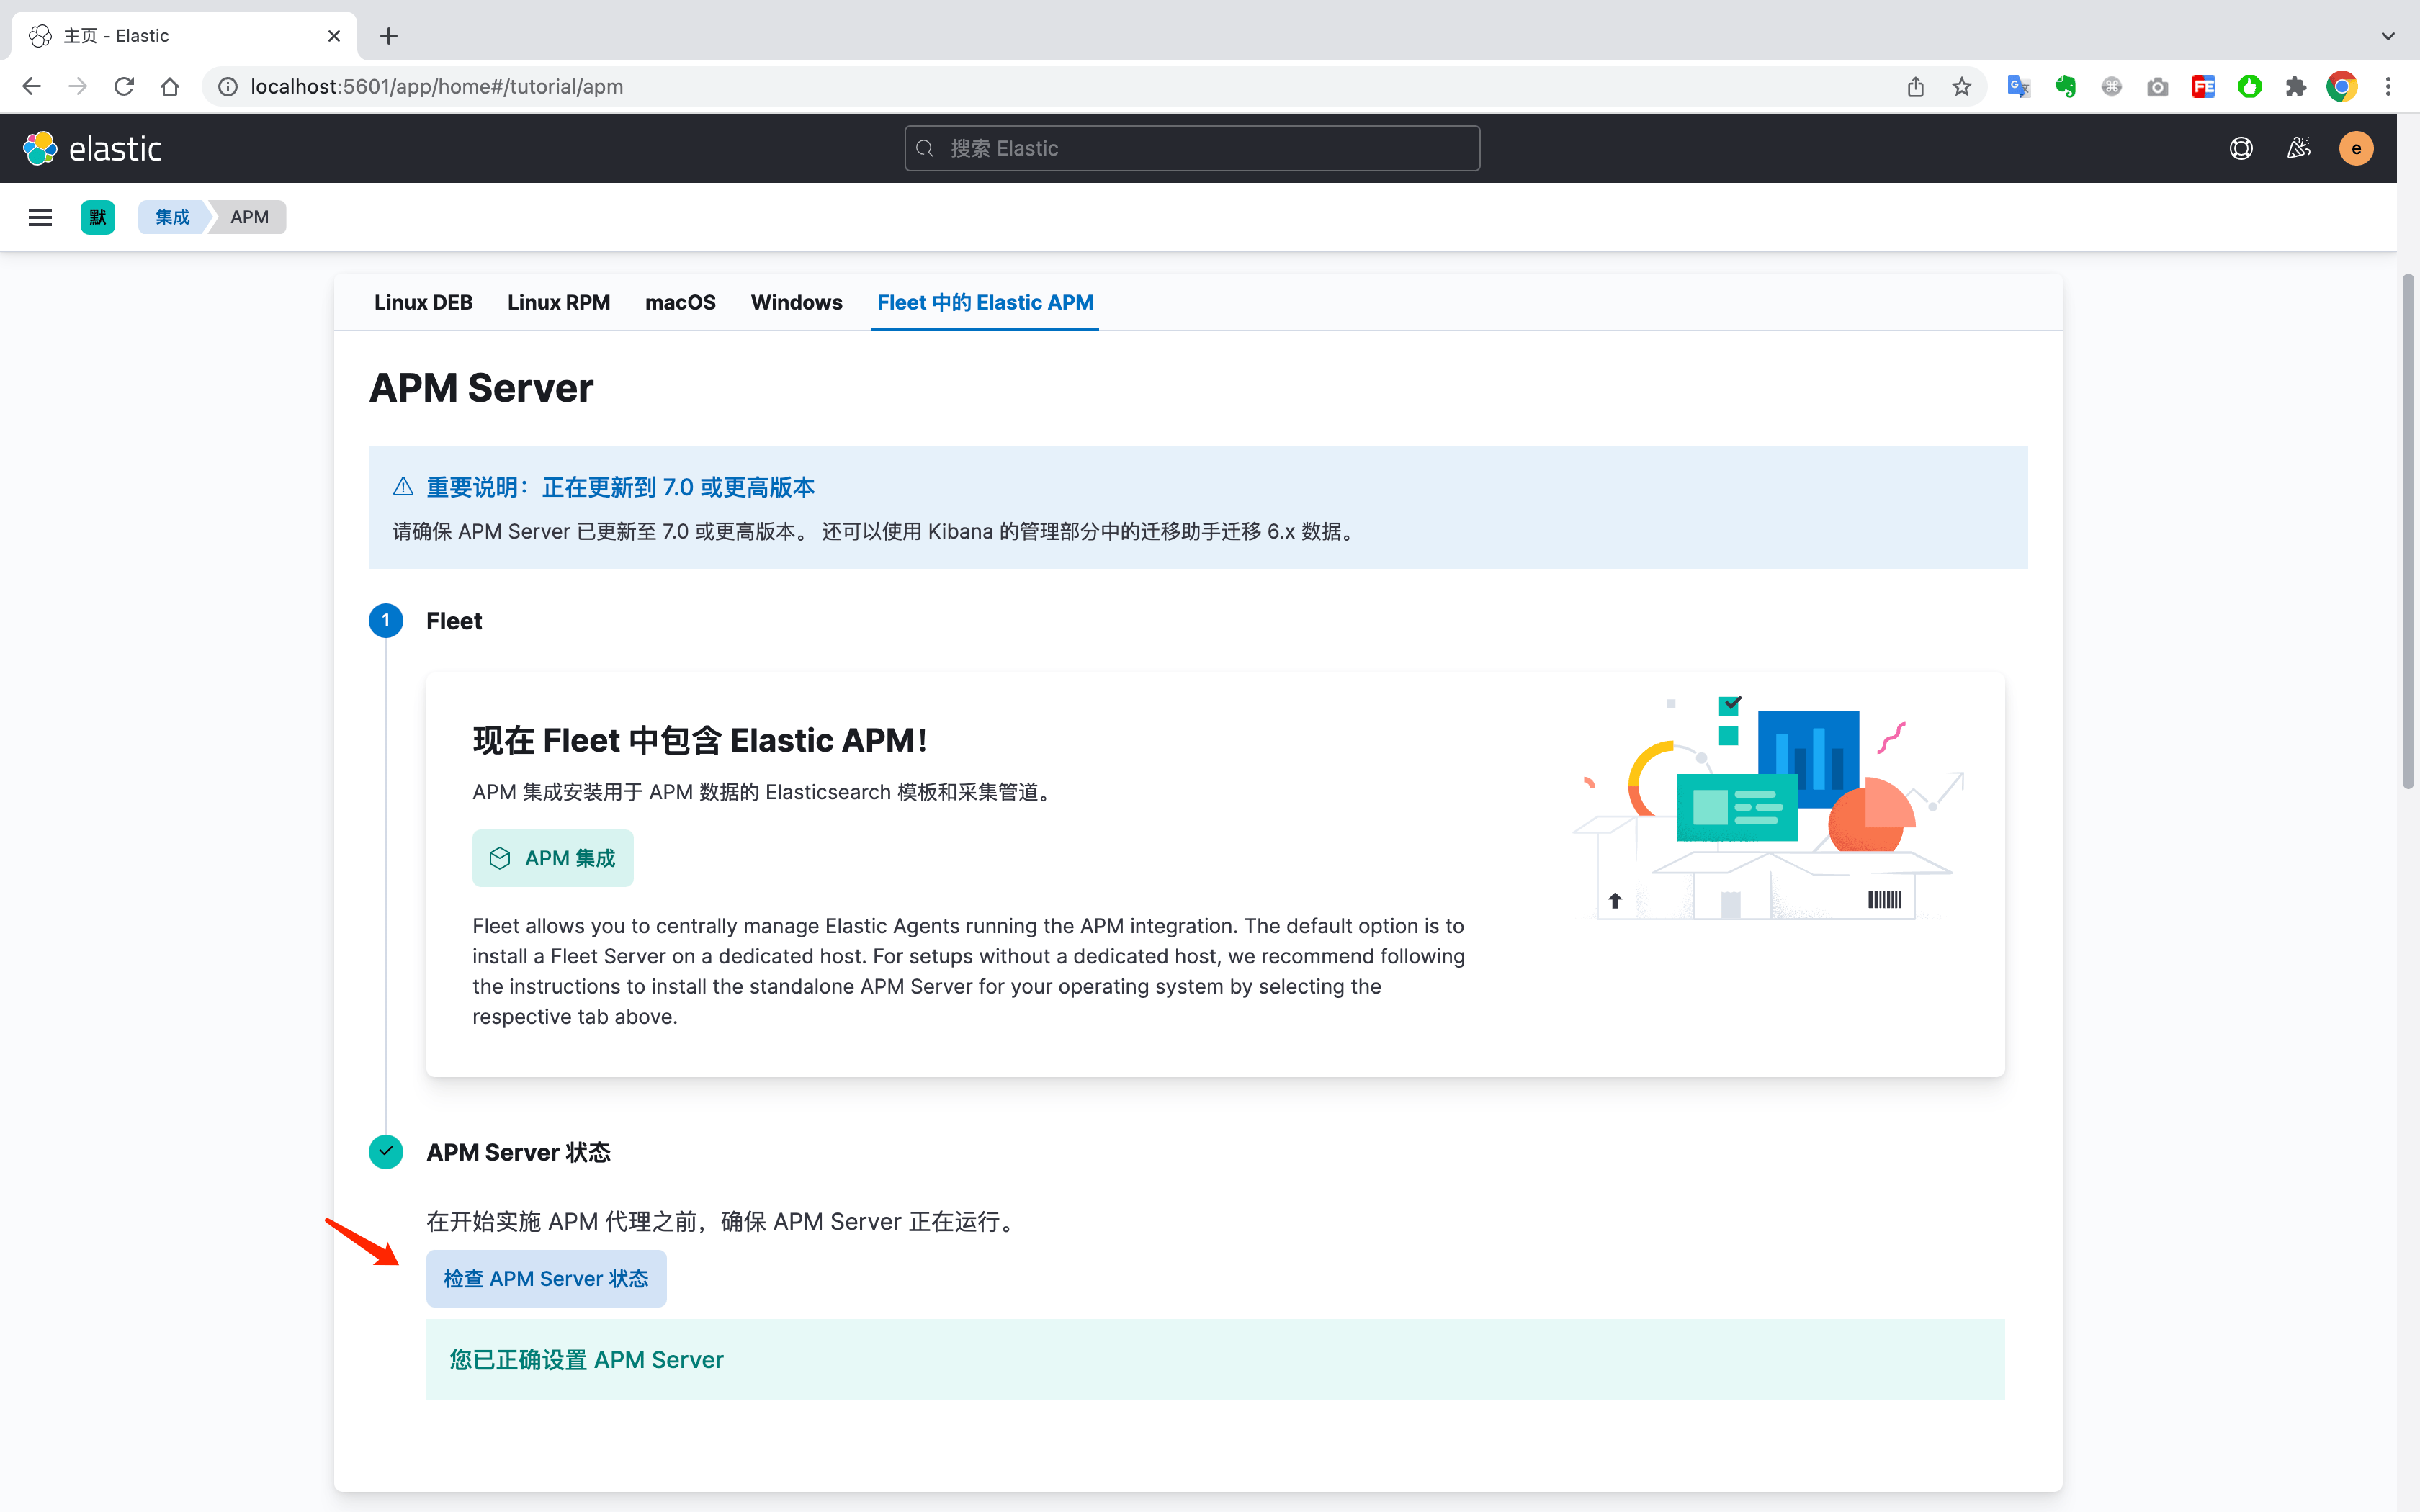2420x1512 pixels.
Task: Open the Extensions puzzle piece menu
Action: pyautogui.click(x=2296, y=87)
